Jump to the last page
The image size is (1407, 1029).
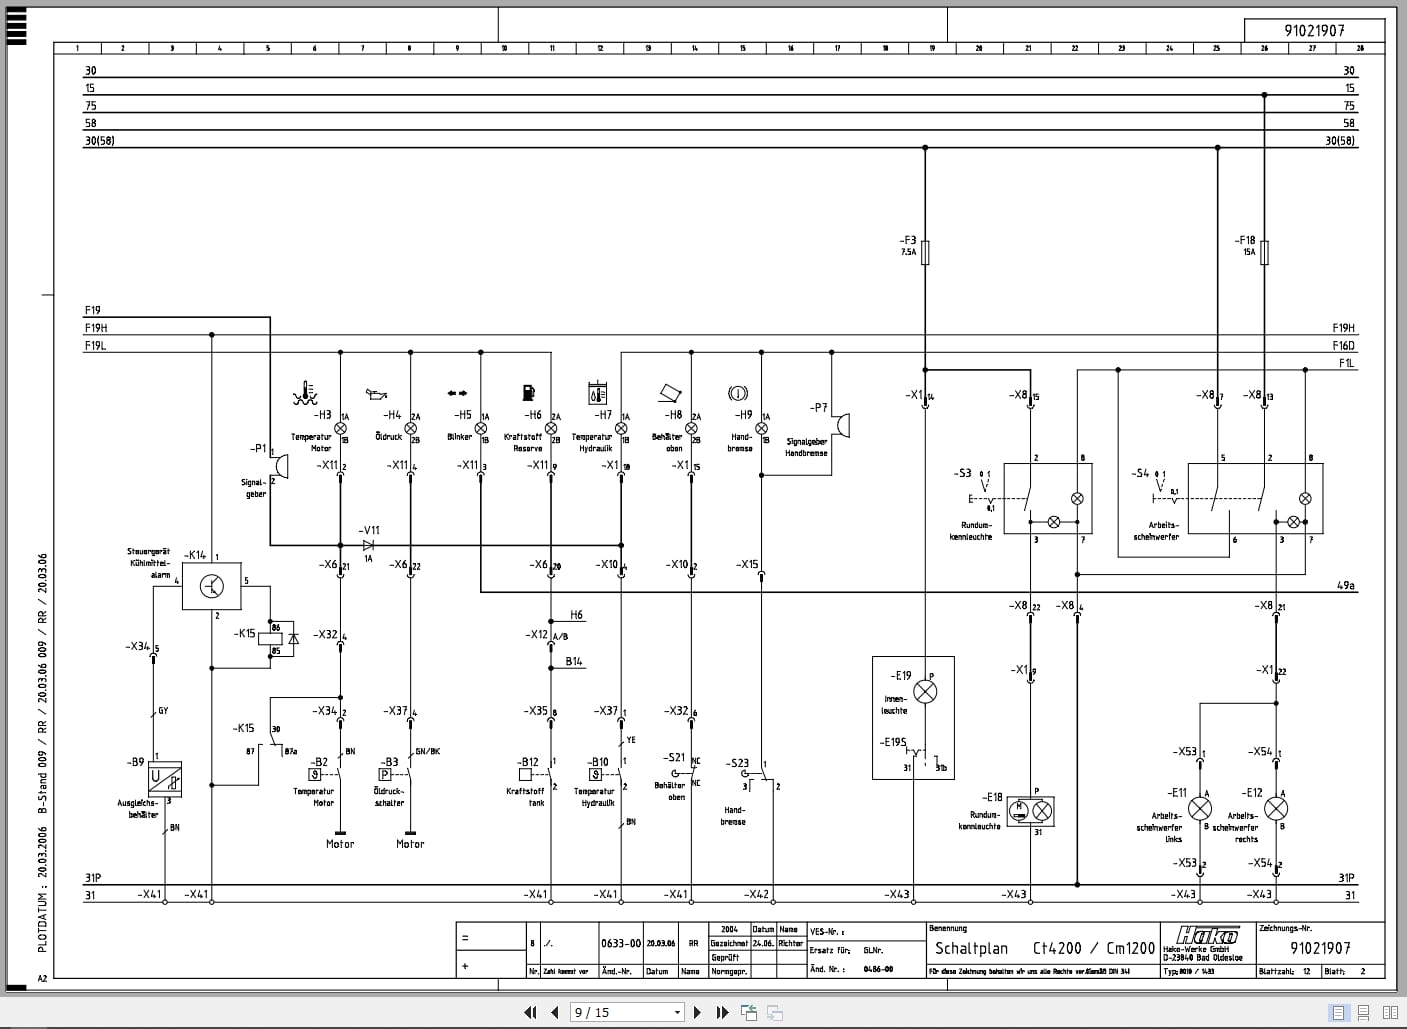click(x=722, y=1013)
